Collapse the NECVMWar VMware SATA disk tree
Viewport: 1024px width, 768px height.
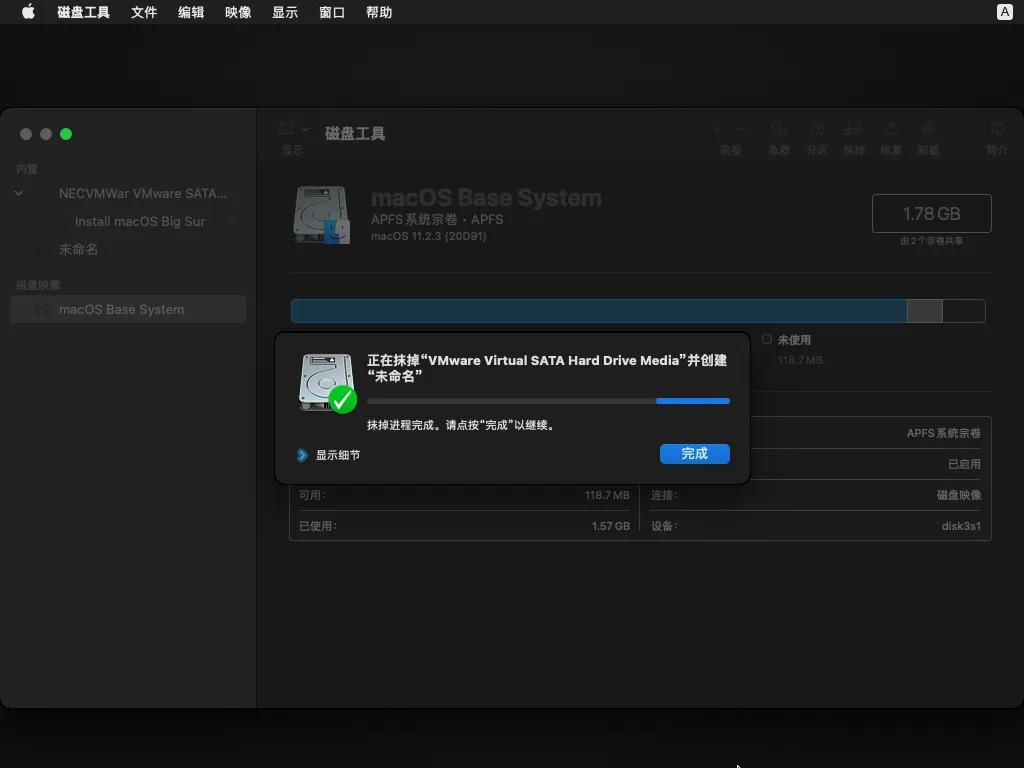point(19,193)
